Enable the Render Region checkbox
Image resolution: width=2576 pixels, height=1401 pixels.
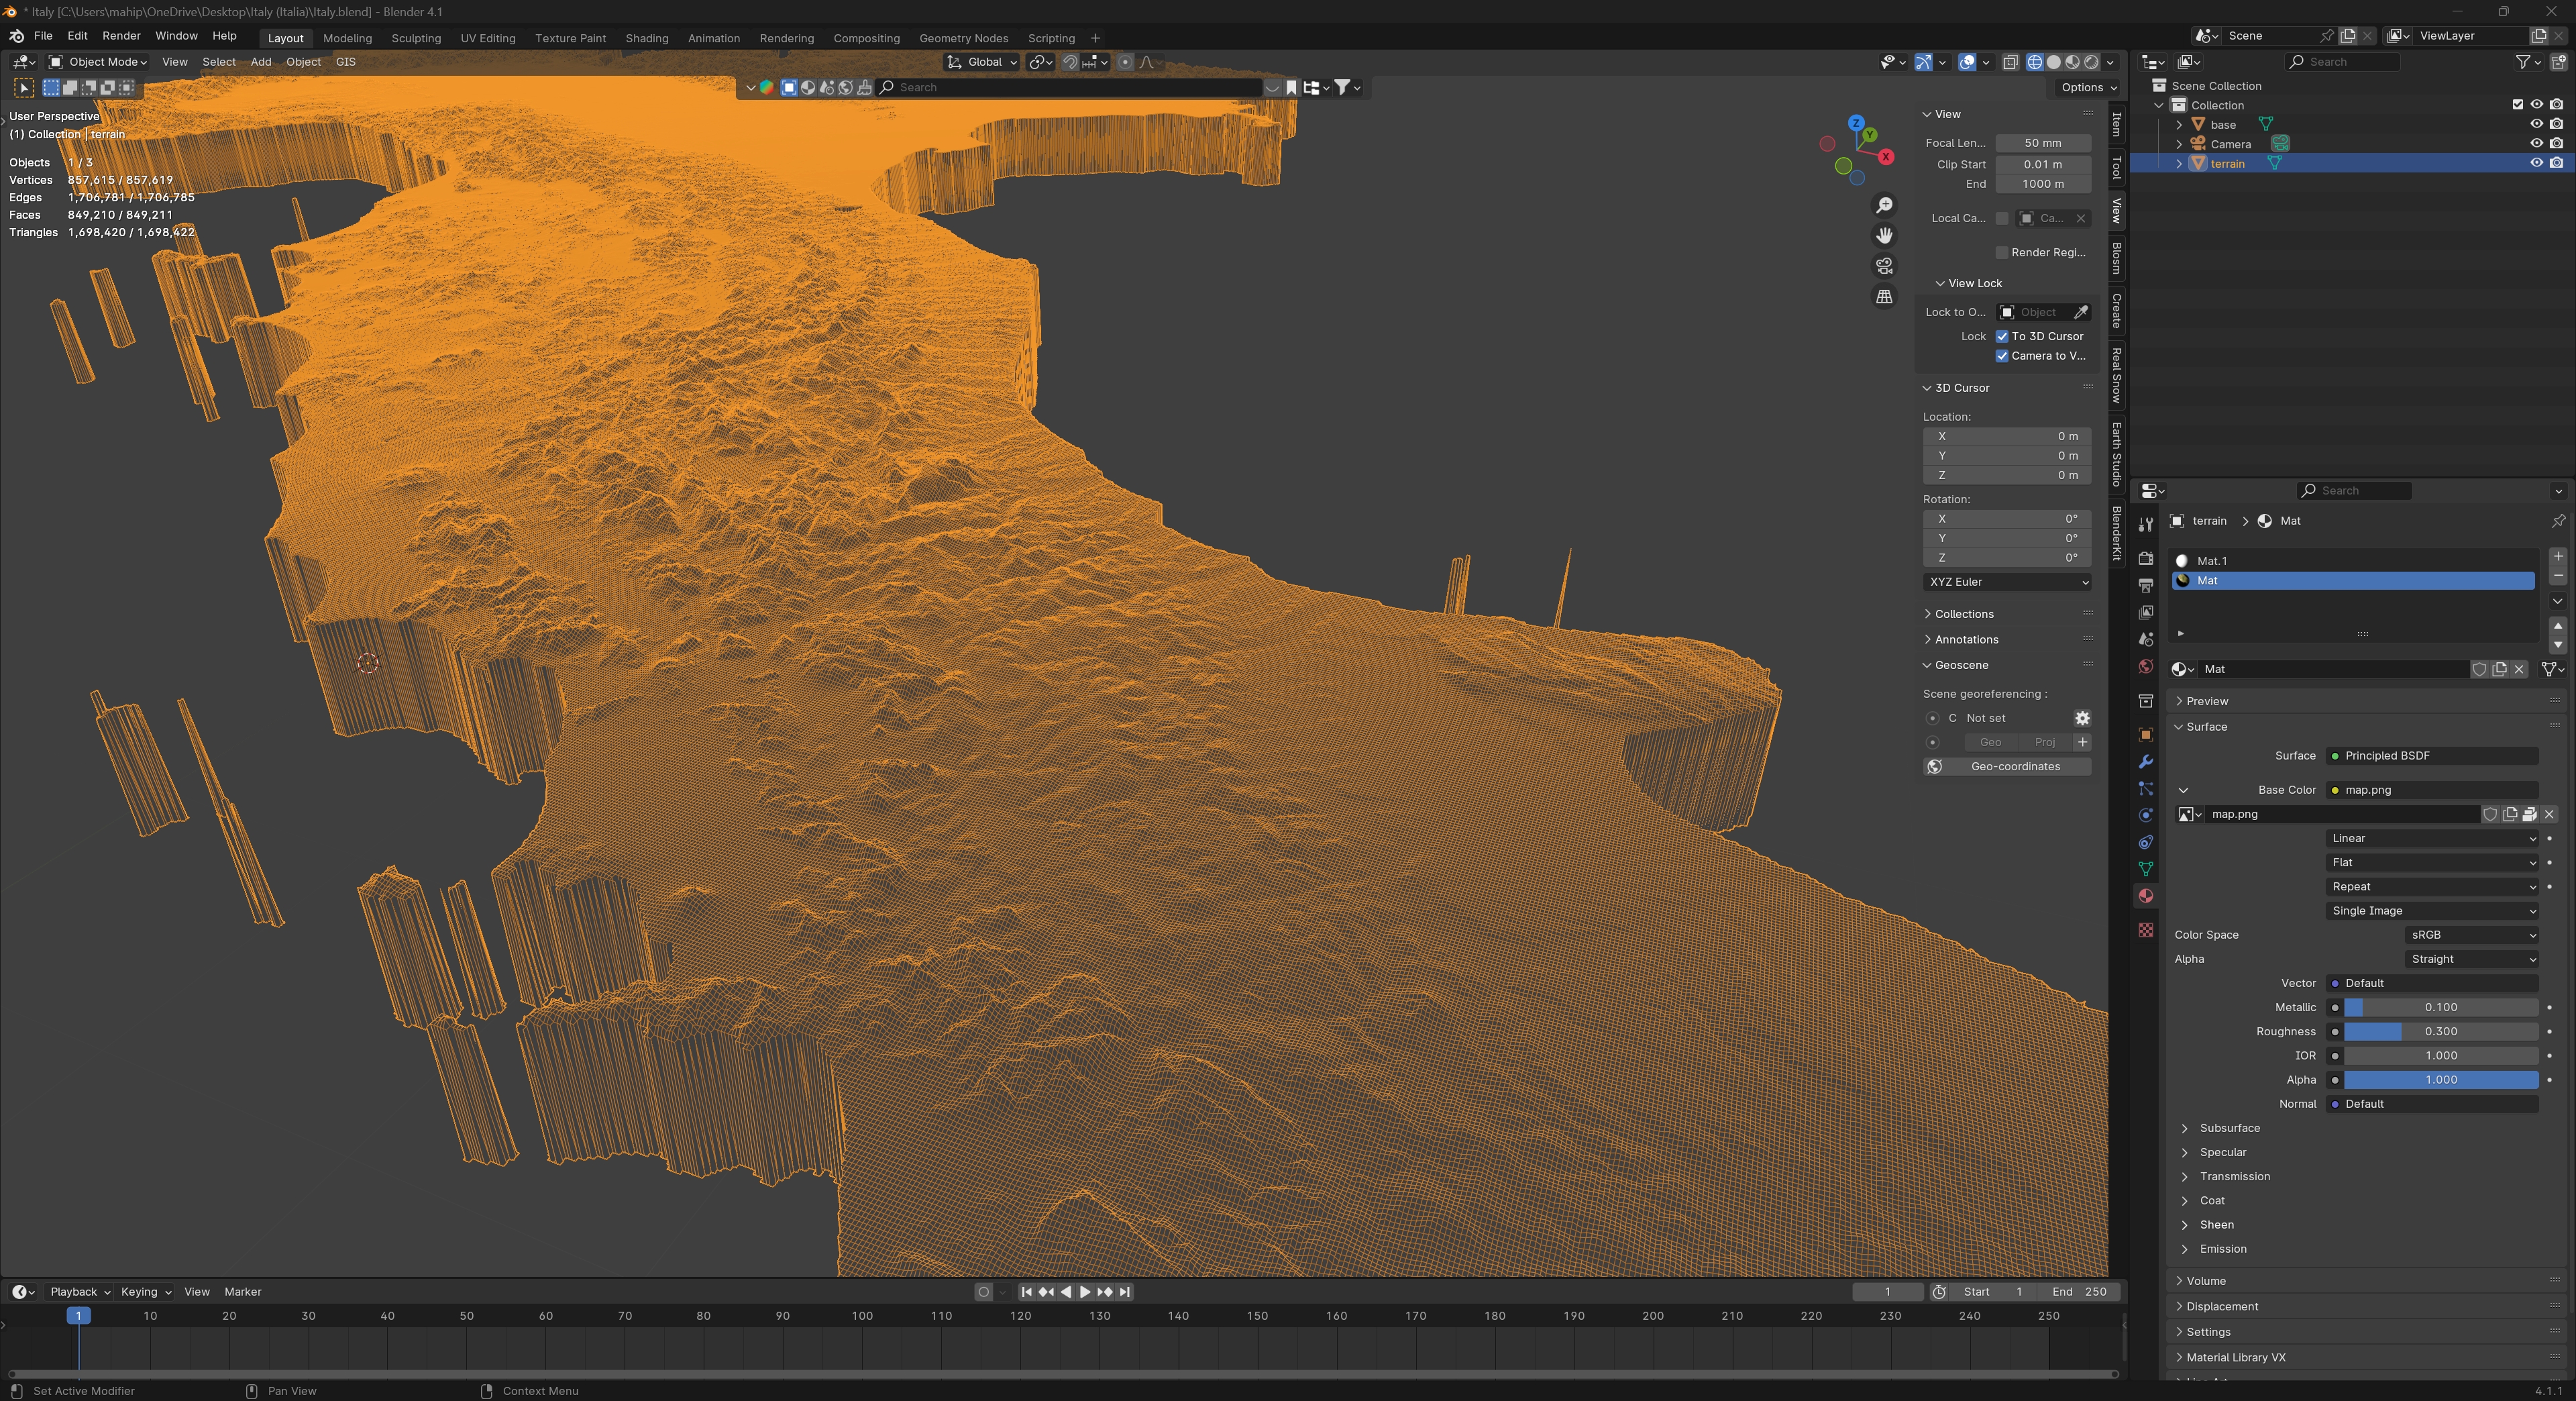point(2002,252)
